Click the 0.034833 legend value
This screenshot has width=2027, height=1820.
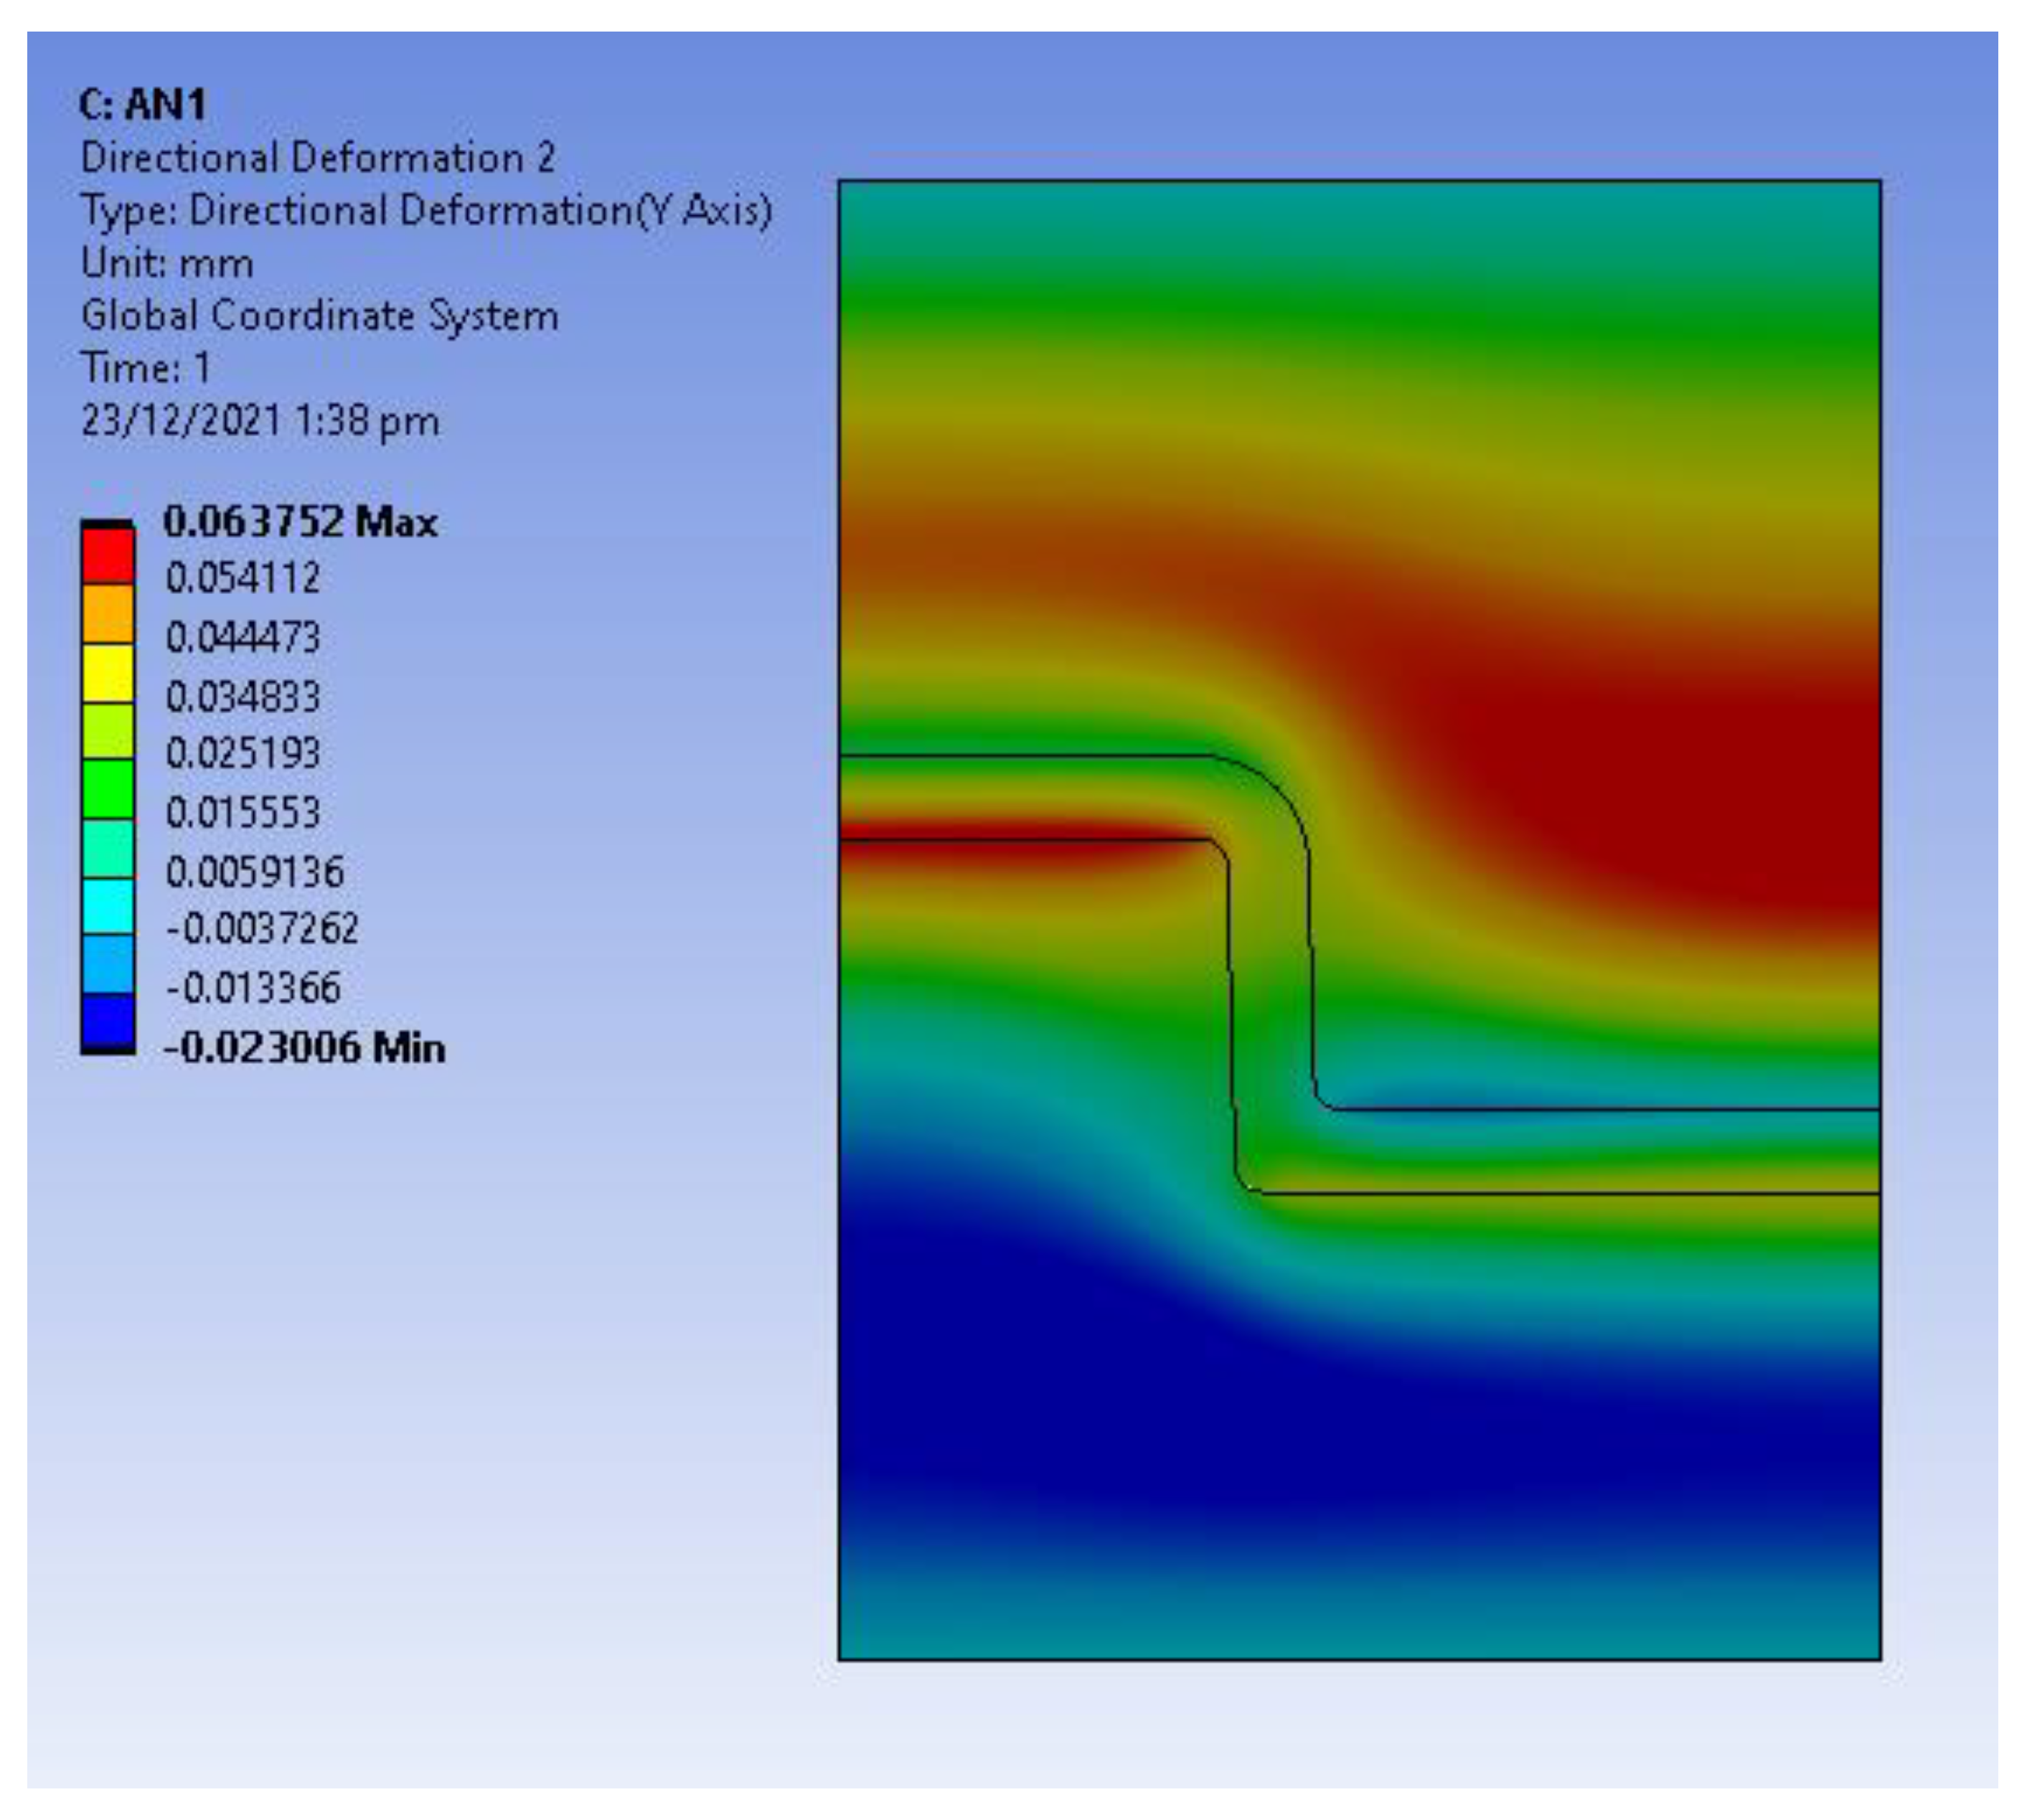(242, 696)
